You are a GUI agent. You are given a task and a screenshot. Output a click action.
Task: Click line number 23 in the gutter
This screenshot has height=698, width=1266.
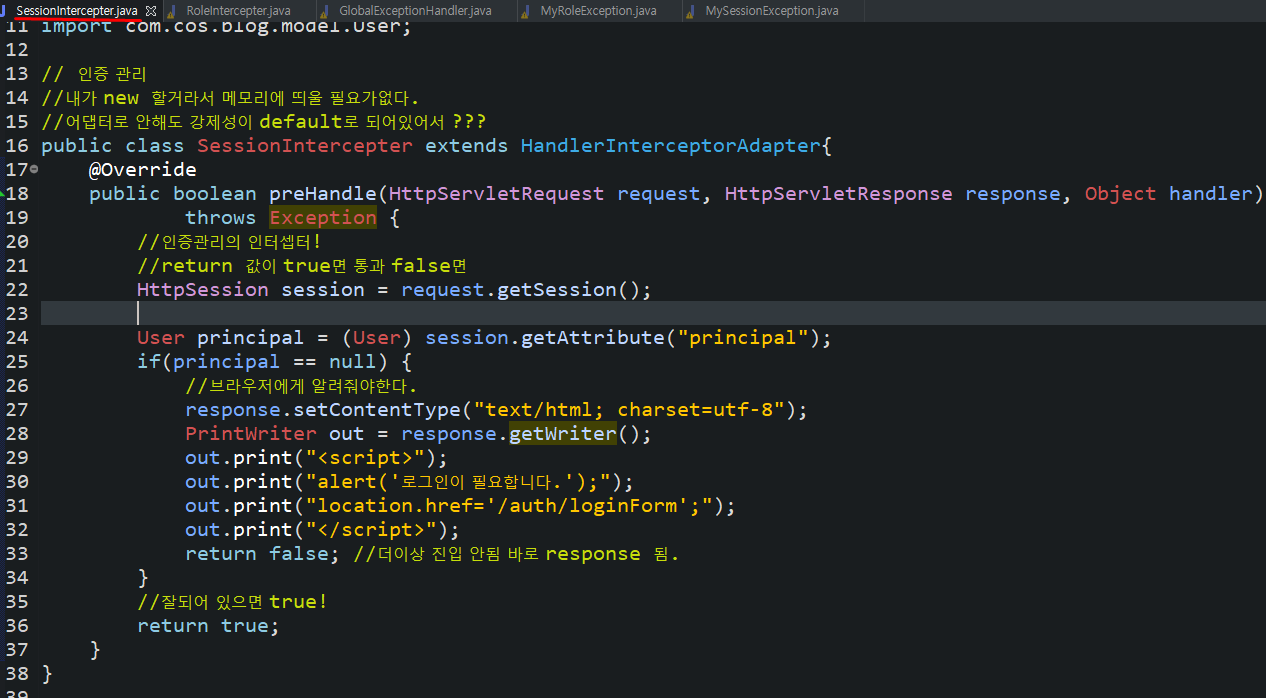tap(16, 313)
